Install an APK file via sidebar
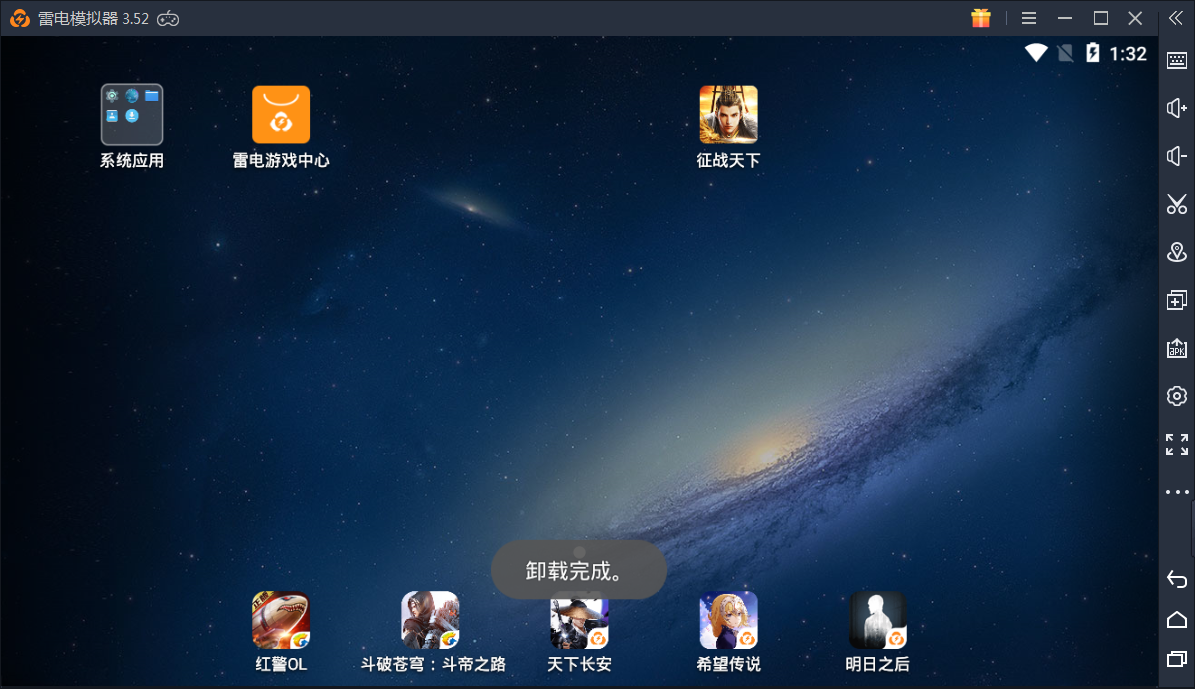The width and height of the screenshot is (1195, 689). tap(1177, 348)
